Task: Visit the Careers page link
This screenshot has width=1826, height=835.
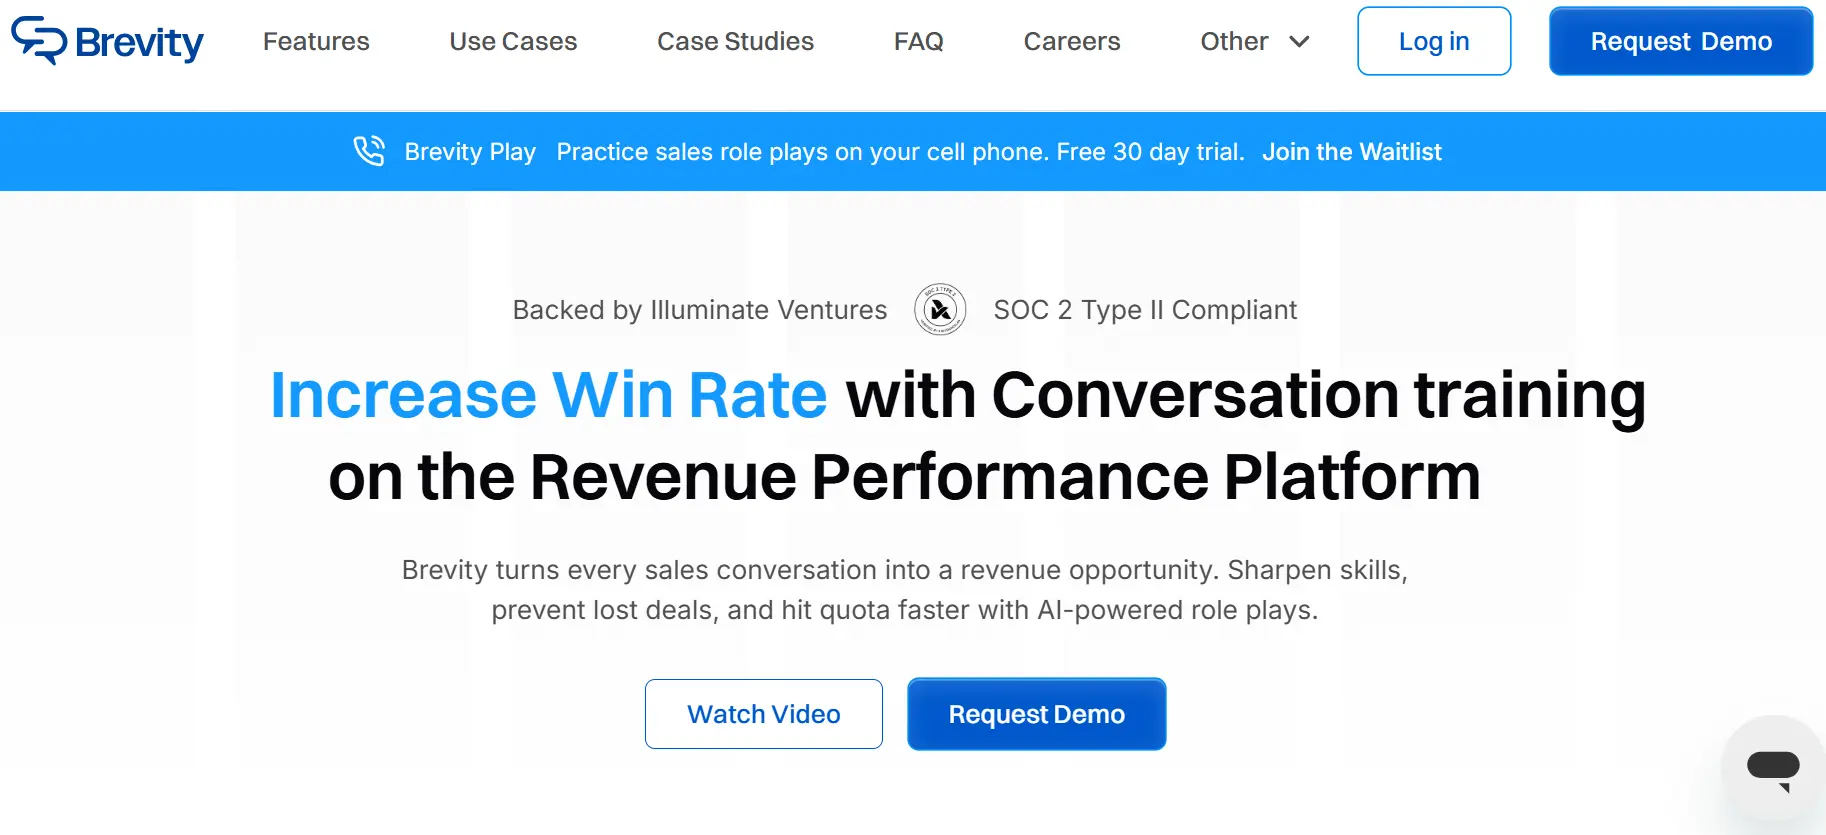Action: [1071, 42]
